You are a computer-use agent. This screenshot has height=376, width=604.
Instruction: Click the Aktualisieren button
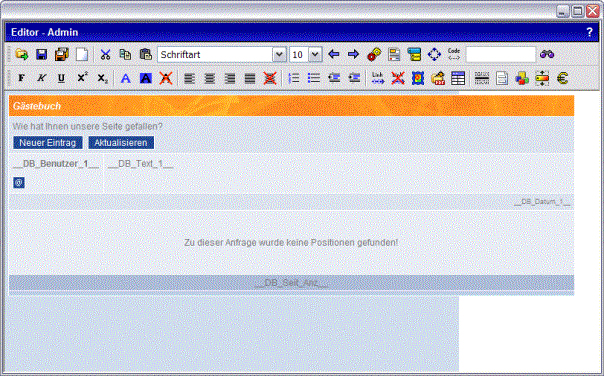click(x=121, y=143)
